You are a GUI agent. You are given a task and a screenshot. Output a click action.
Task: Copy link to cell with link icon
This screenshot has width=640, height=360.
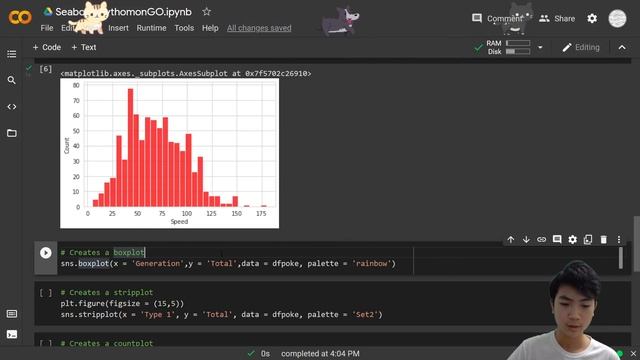(x=542, y=239)
